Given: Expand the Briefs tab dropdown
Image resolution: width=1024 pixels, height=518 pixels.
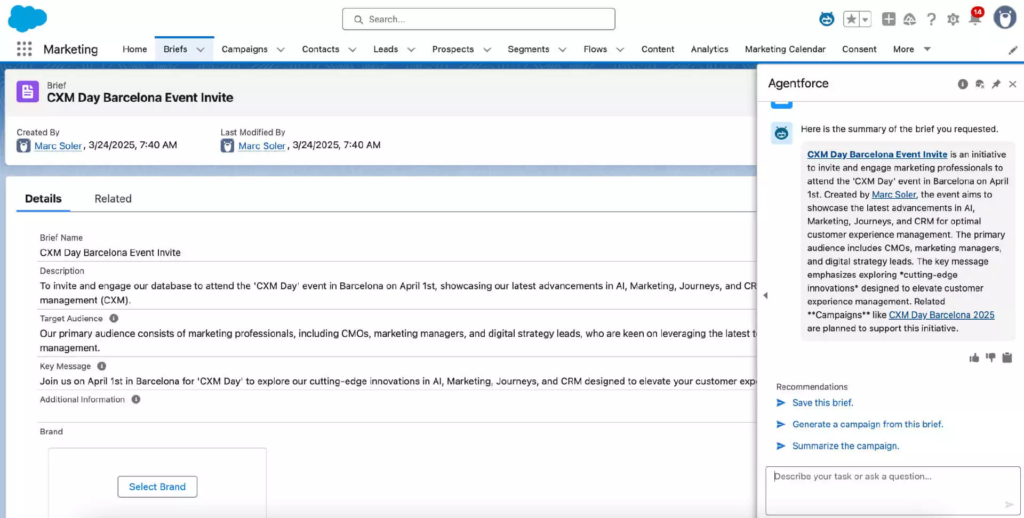Looking at the screenshot, I should click(x=200, y=50).
